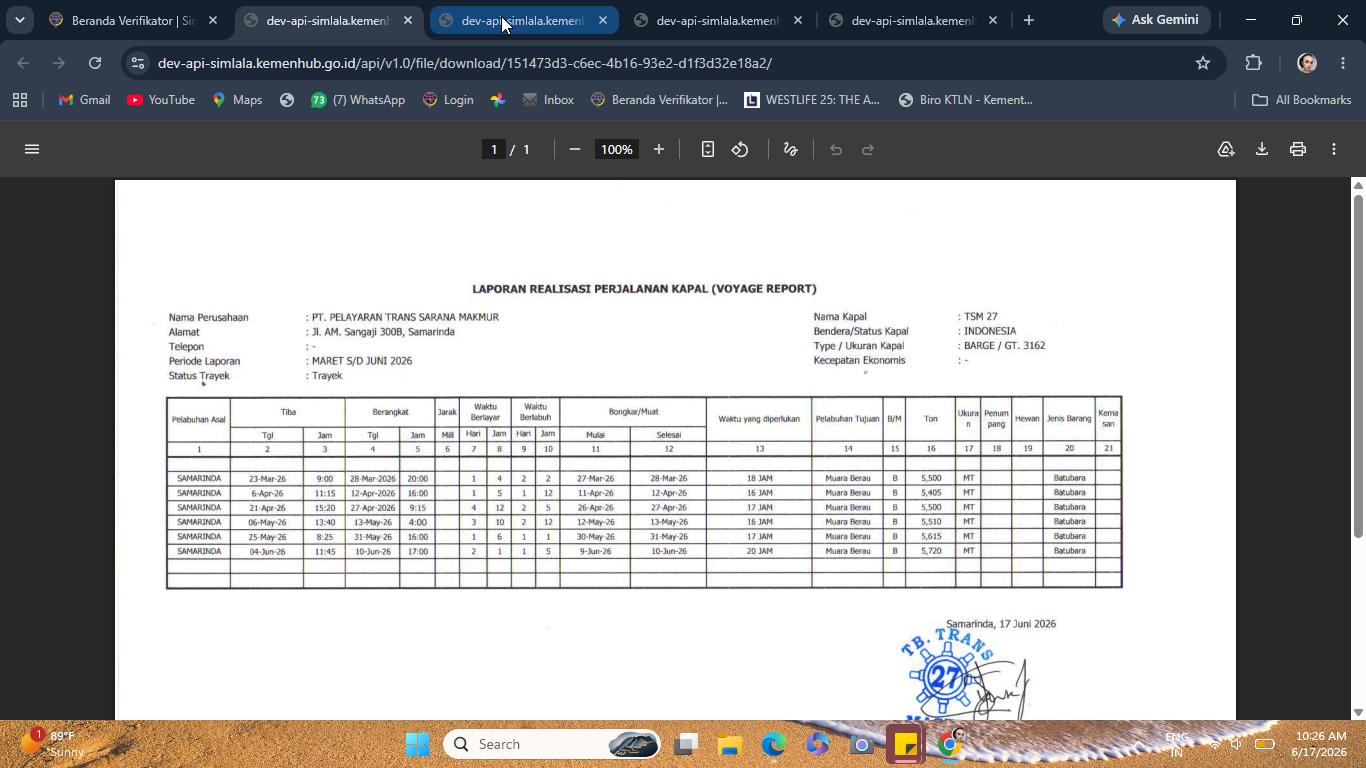Viewport: 1366px width, 768px height.
Task: Open the YouTube bookmark
Action: pos(161,100)
